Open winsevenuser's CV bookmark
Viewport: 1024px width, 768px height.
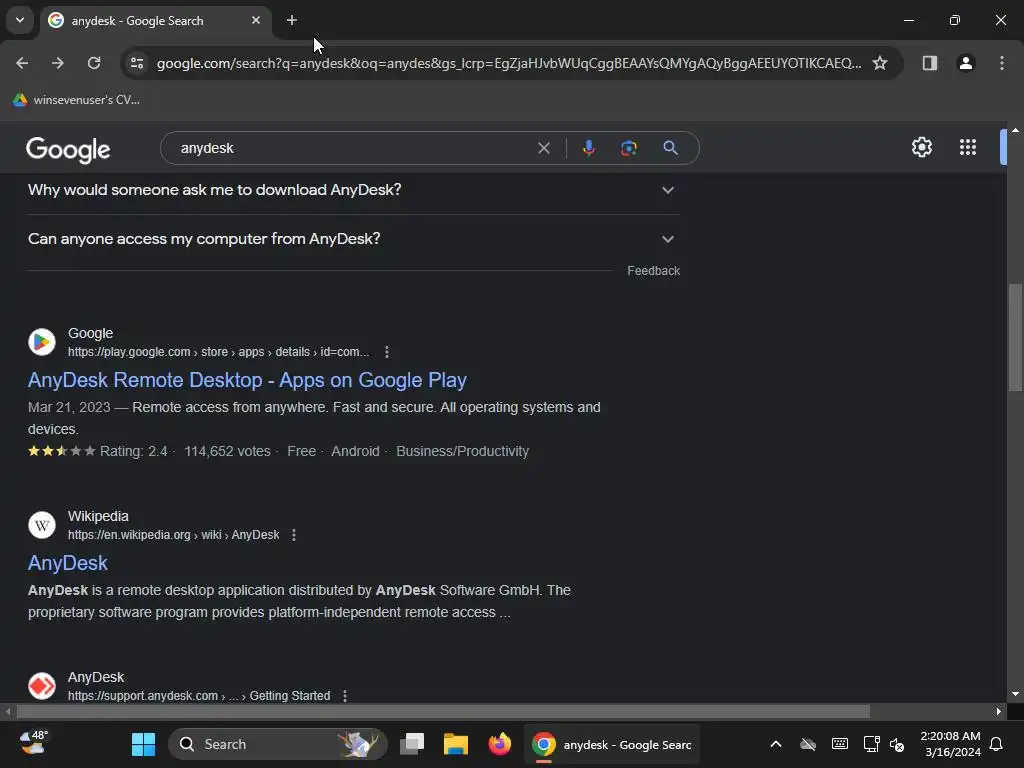[x=76, y=100]
